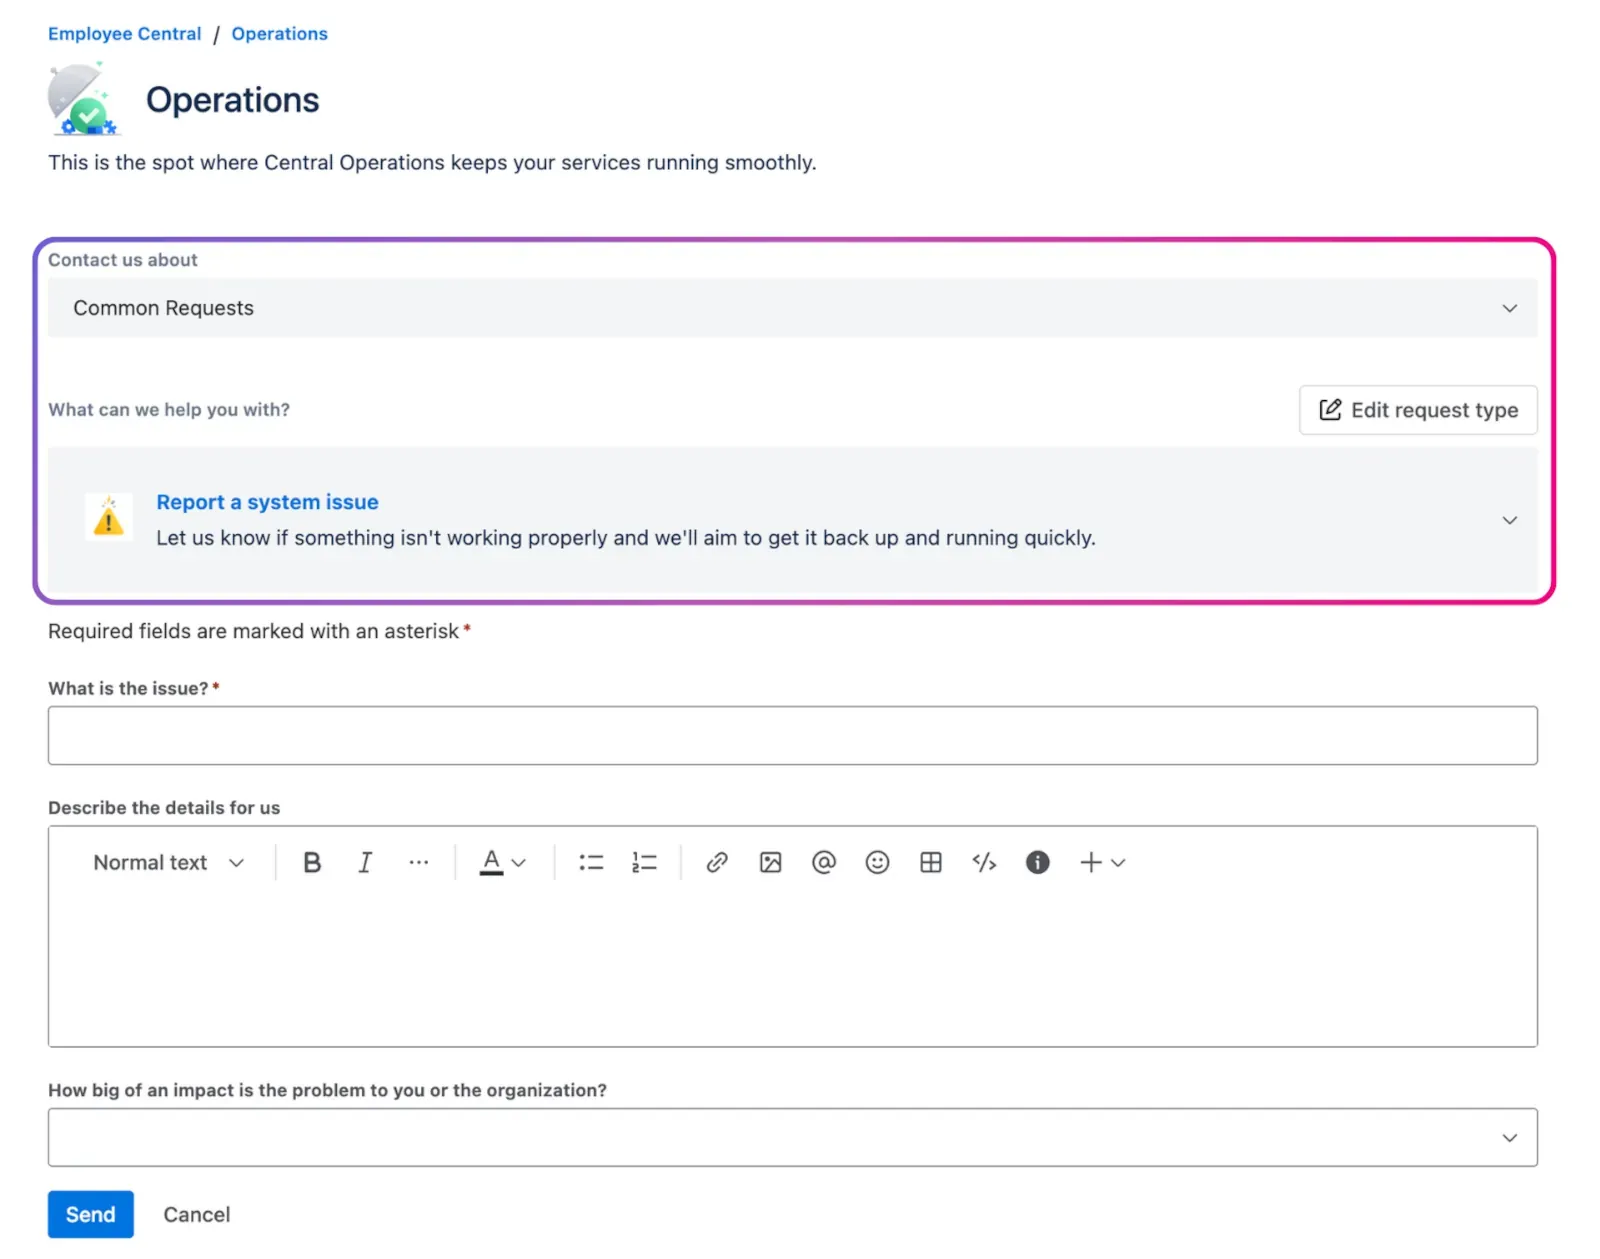Insert a link using the link icon
Screen dimensions: 1600x1259
(716, 862)
